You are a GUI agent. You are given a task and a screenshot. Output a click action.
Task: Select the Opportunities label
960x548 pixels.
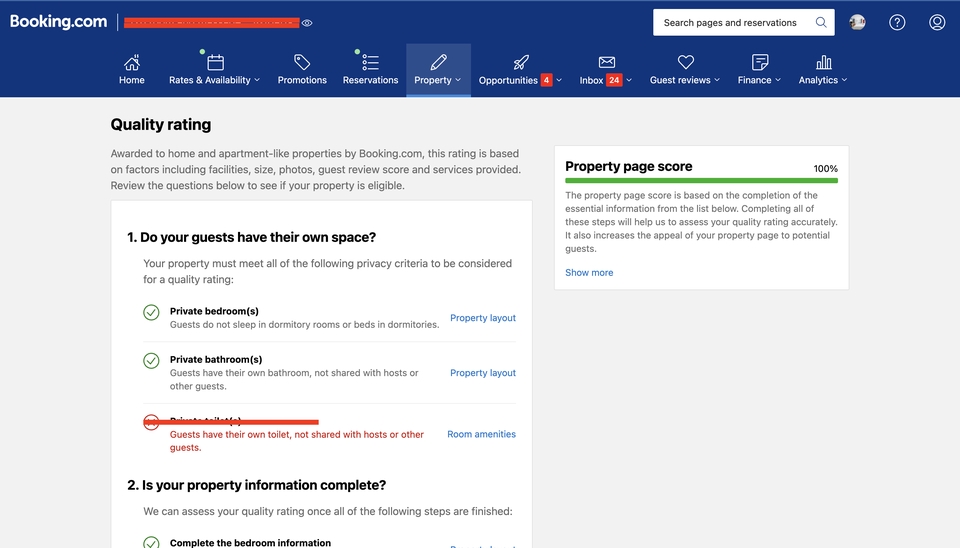508,80
